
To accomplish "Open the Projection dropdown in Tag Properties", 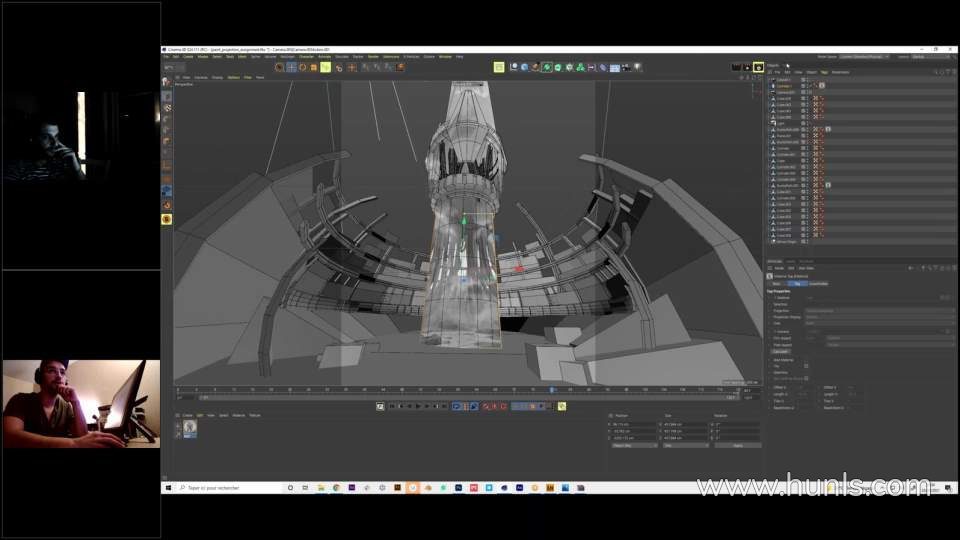I will coord(879,311).
